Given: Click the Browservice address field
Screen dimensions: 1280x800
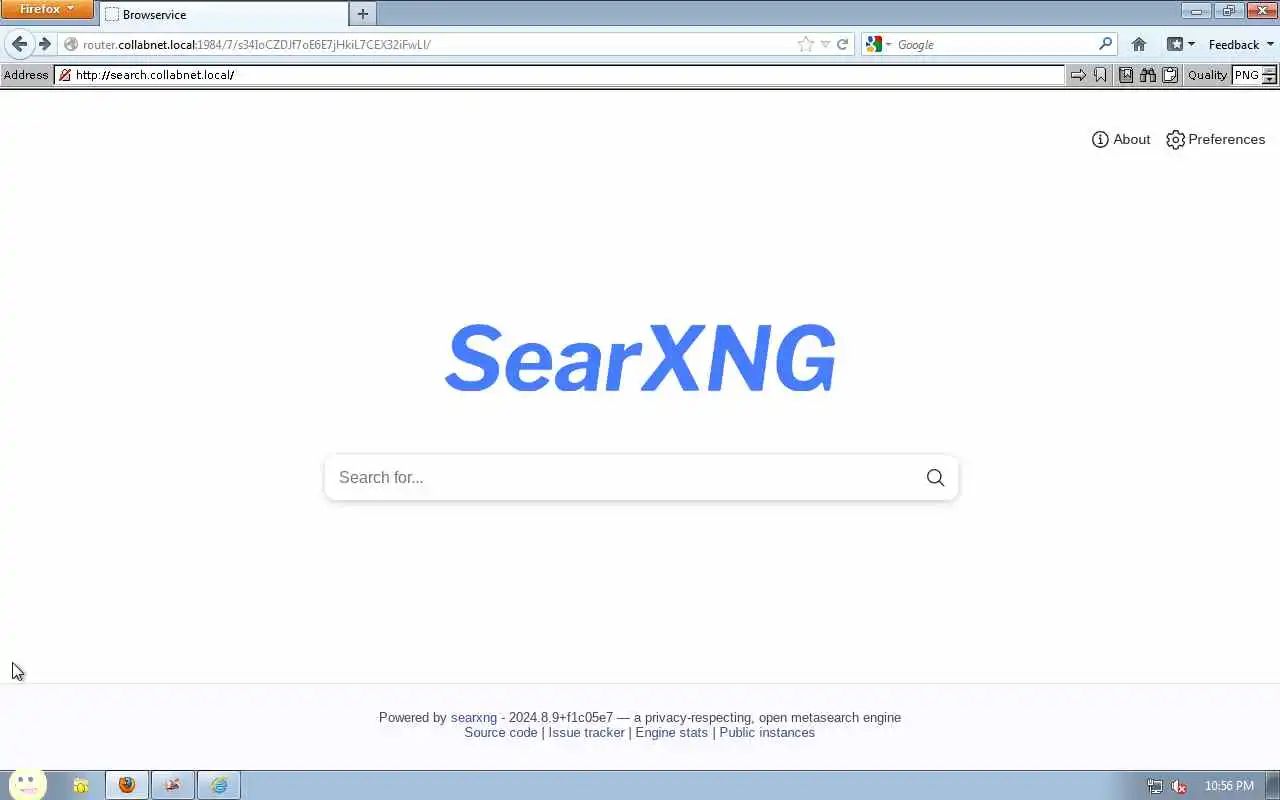Looking at the screenshot, I should coord(561,75).
